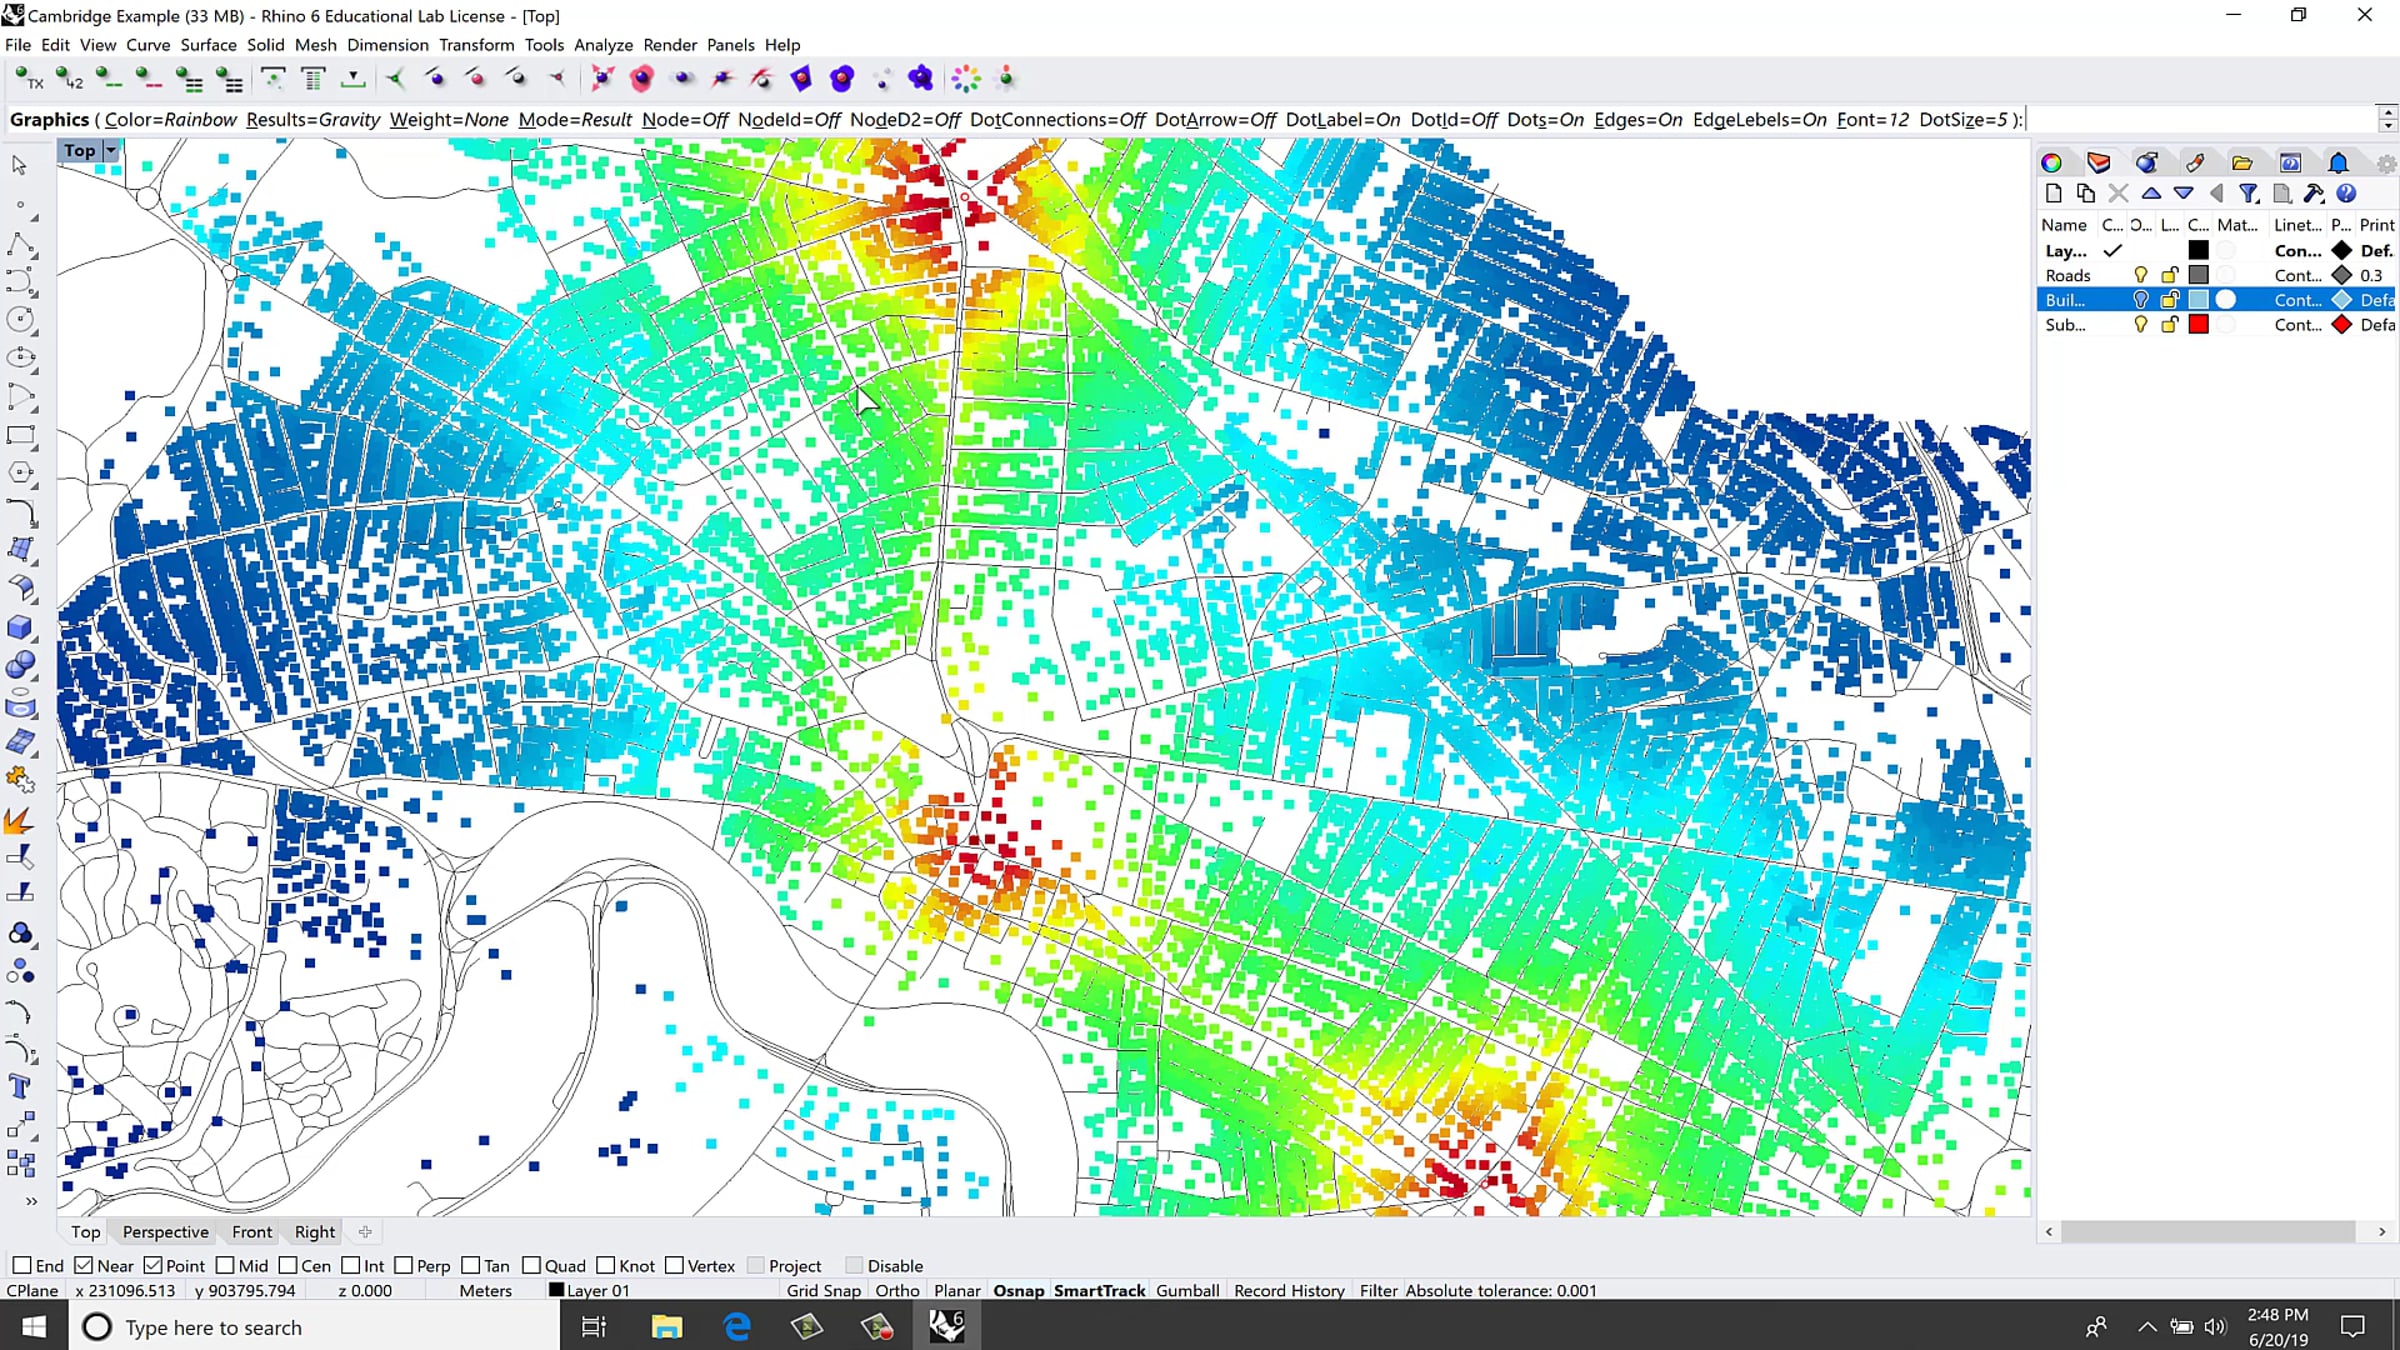The image size is (2400, 1350).
Task: Move layer down with the down triangle
Action: point(2184,194)
